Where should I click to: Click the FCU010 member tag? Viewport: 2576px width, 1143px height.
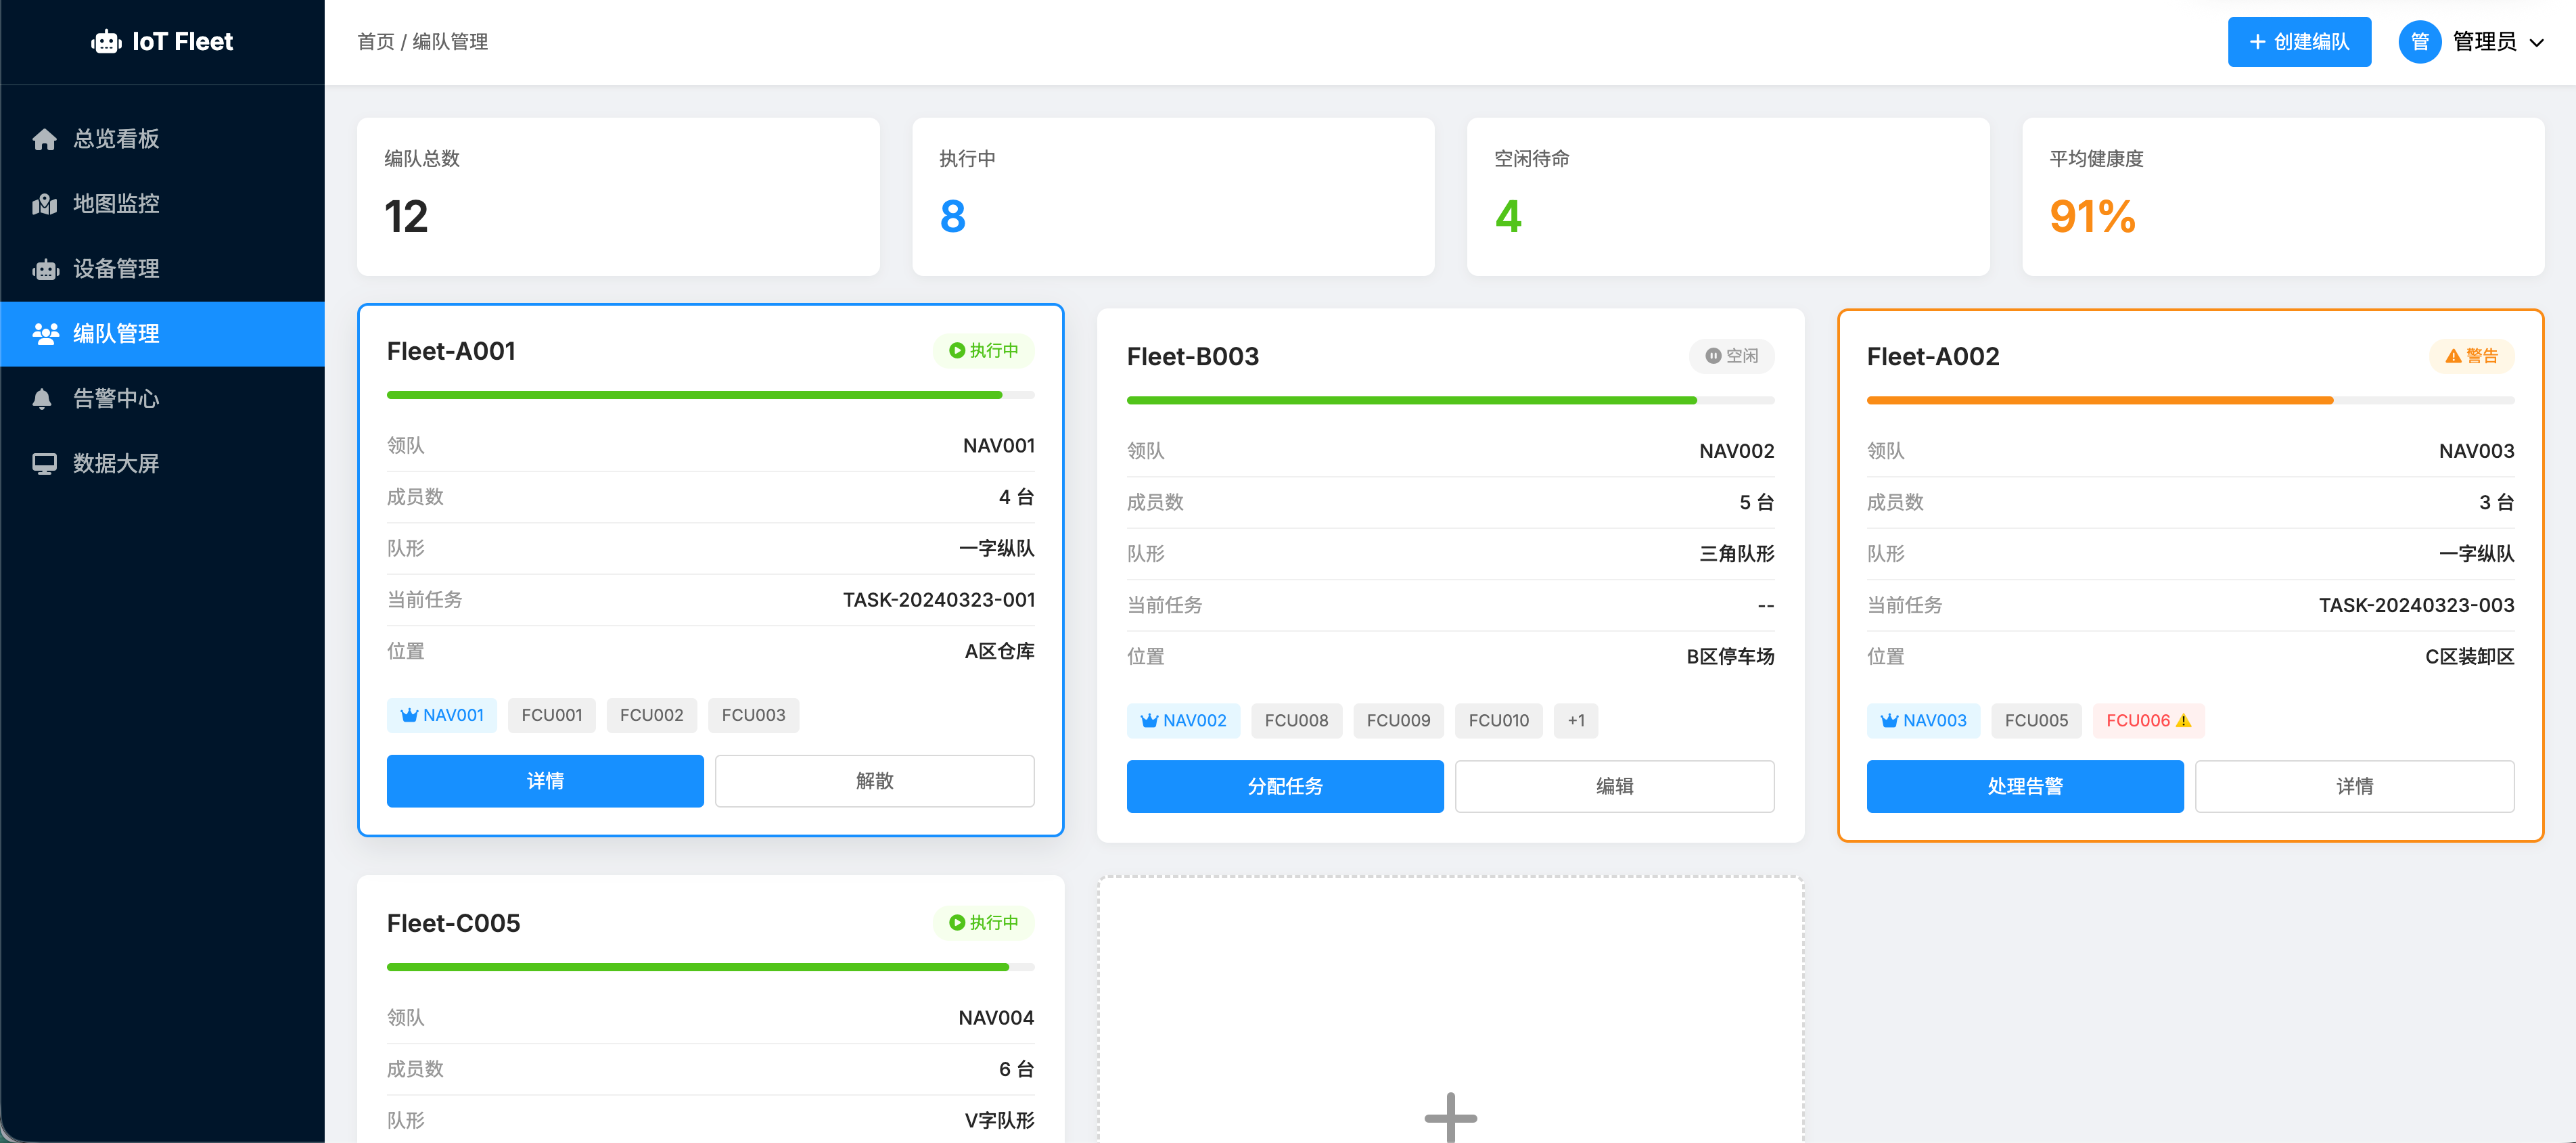point(1499,720)
